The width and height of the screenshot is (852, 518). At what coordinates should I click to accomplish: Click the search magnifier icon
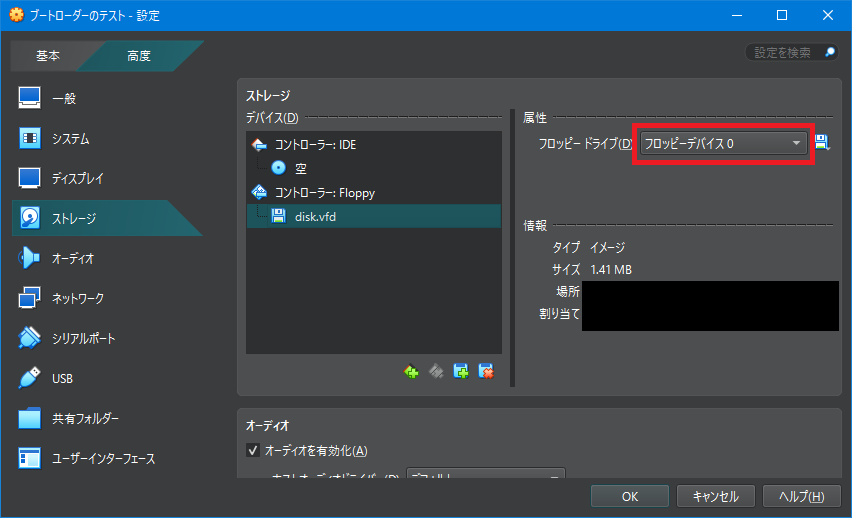coord(830,52)
